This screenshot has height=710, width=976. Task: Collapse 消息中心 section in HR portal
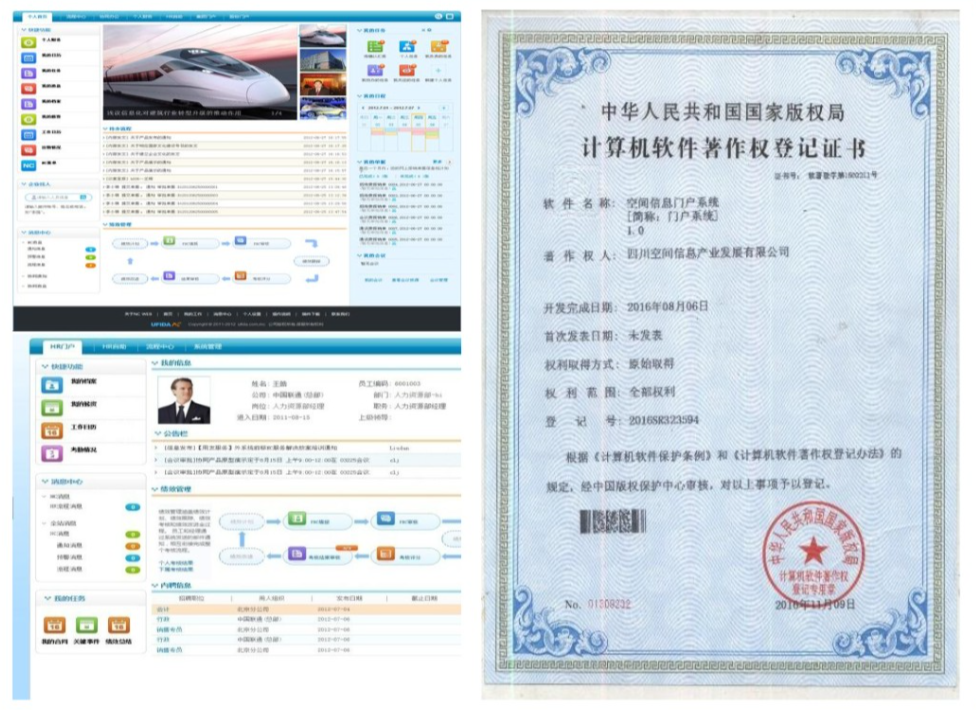tap(45, 482)
